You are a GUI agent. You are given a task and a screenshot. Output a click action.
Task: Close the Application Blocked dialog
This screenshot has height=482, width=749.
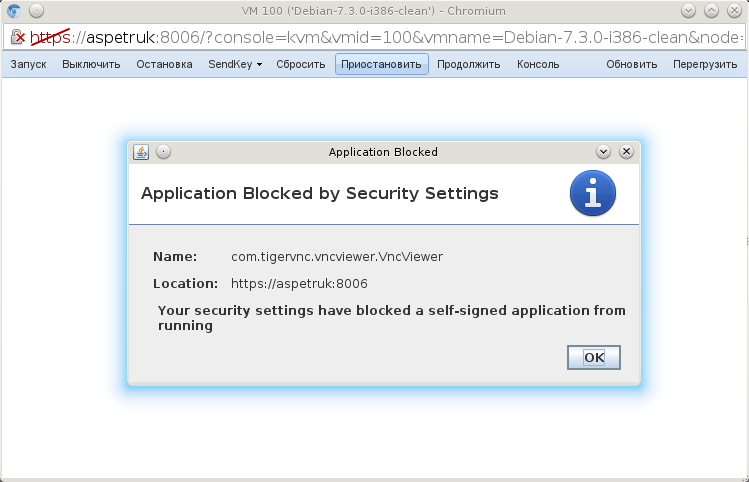pos(626,152)
